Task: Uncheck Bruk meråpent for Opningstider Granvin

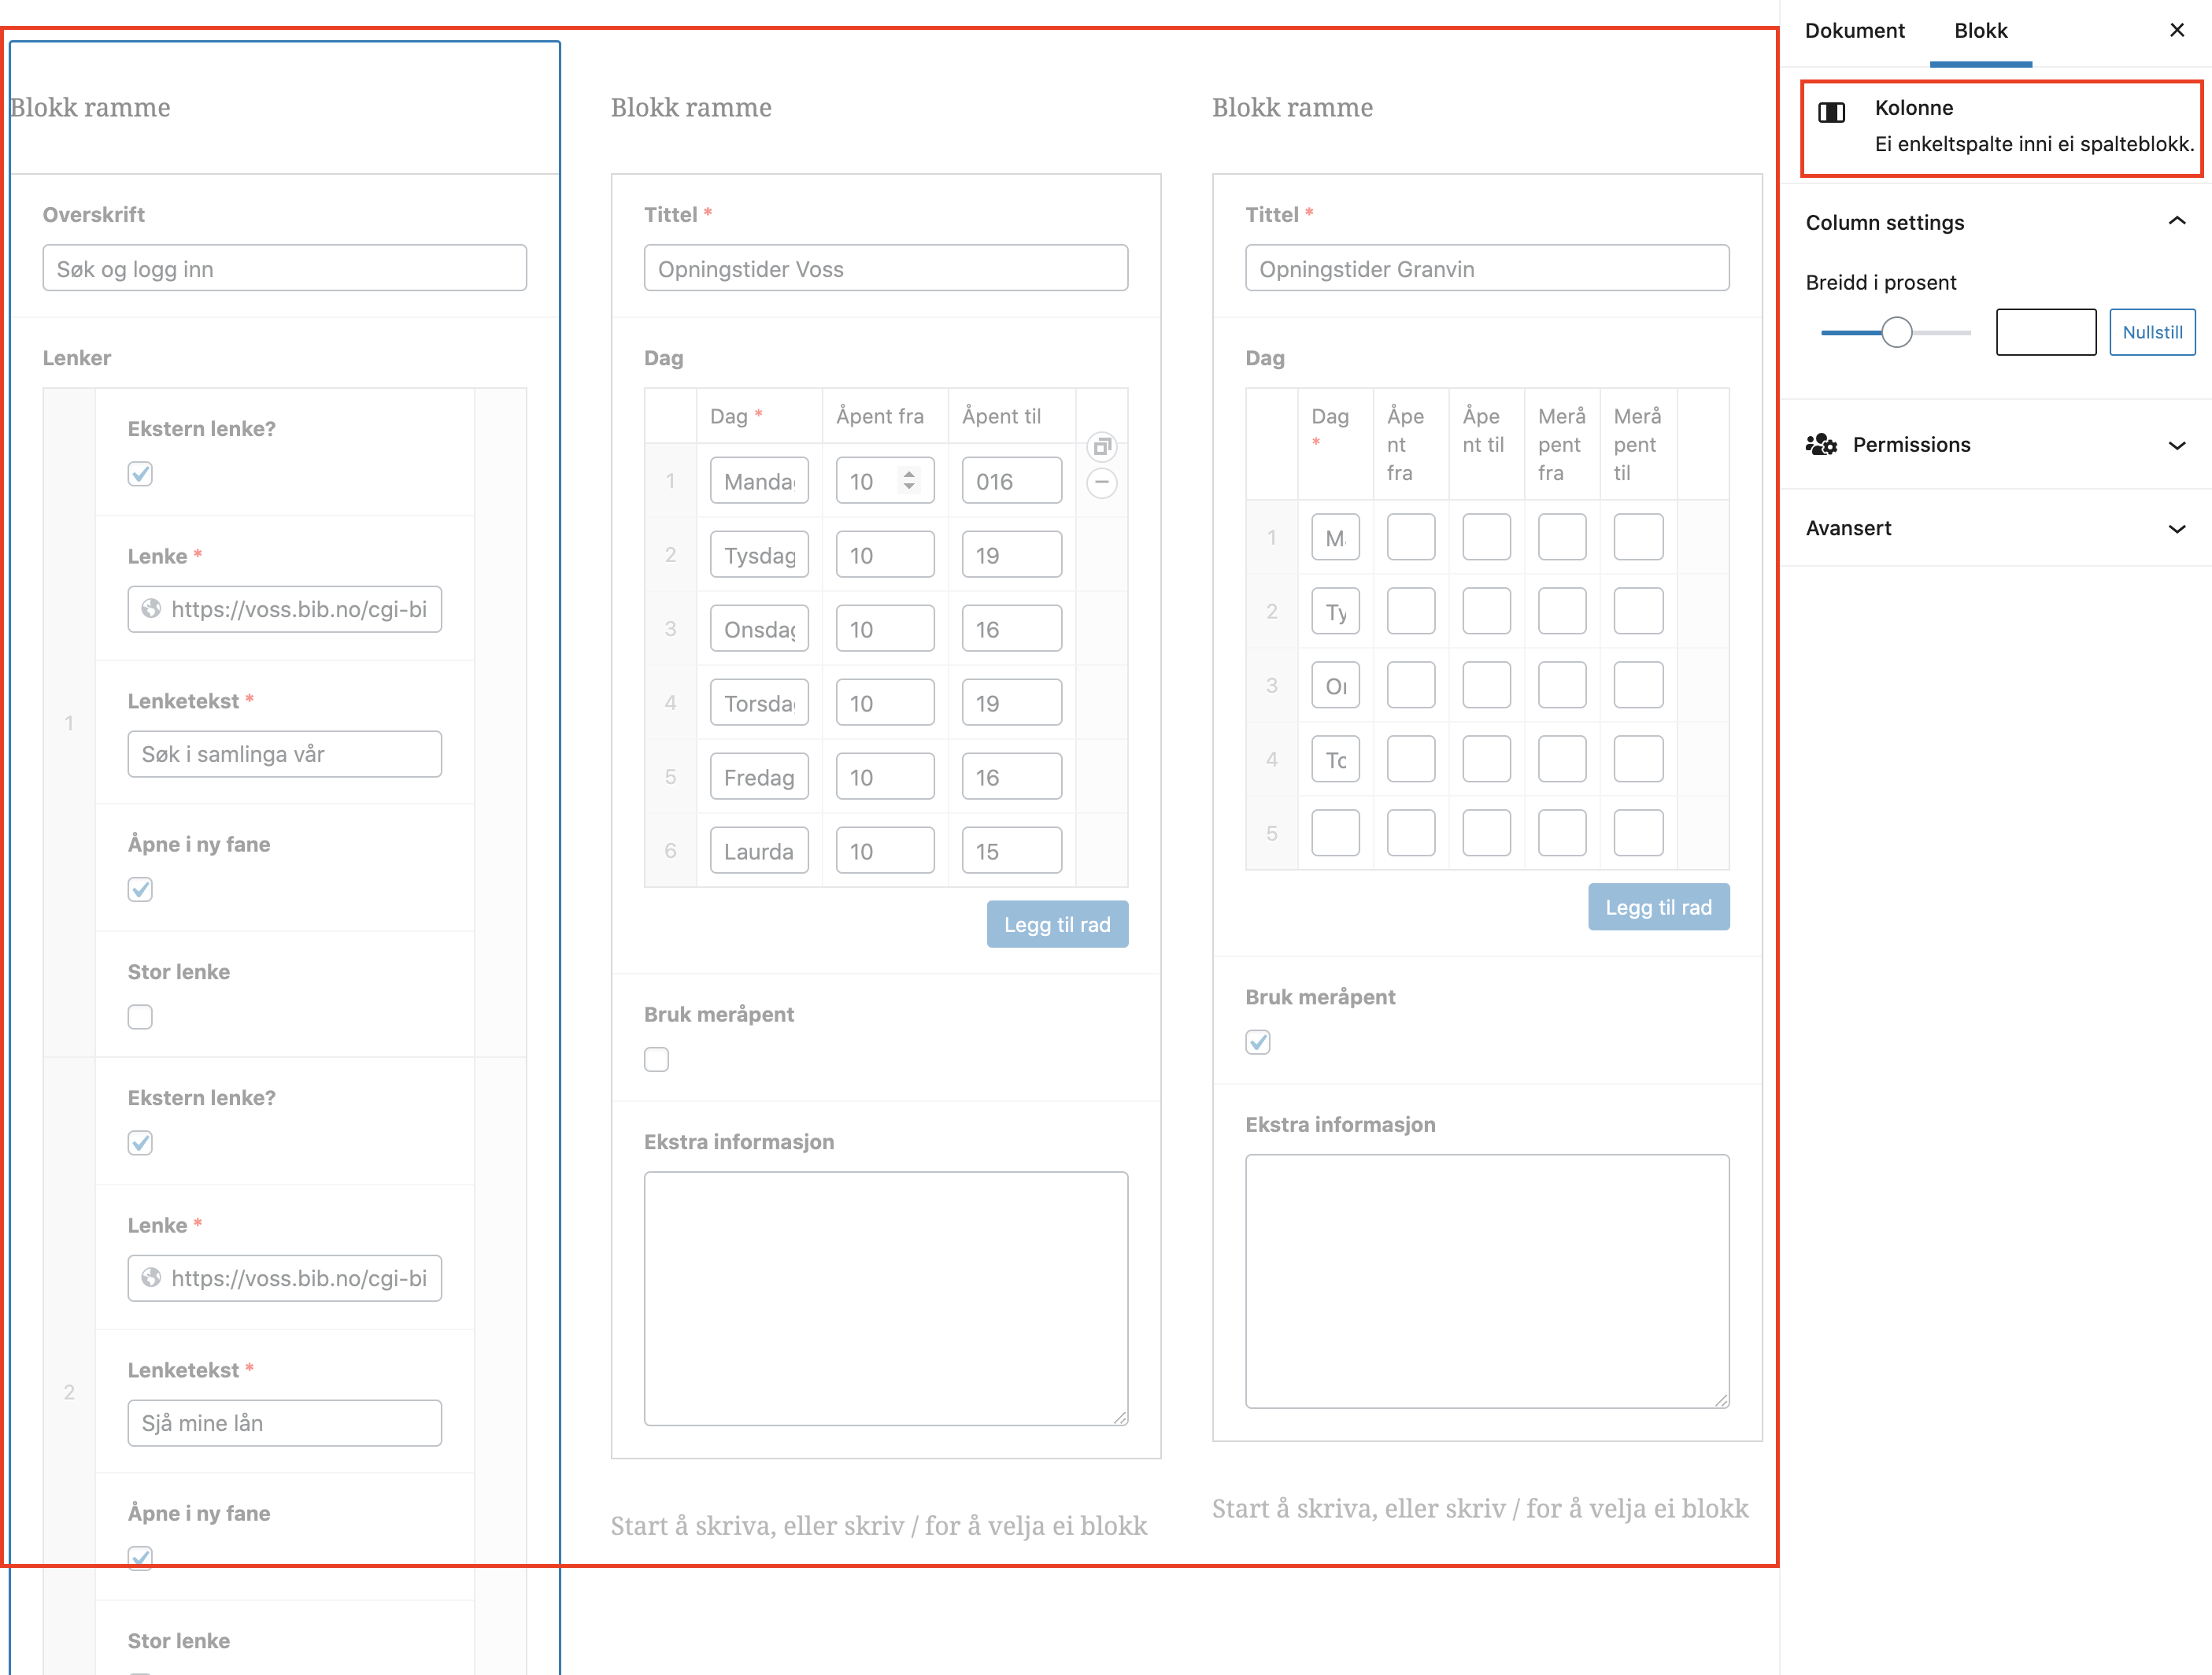Action: (1258, 1042)
